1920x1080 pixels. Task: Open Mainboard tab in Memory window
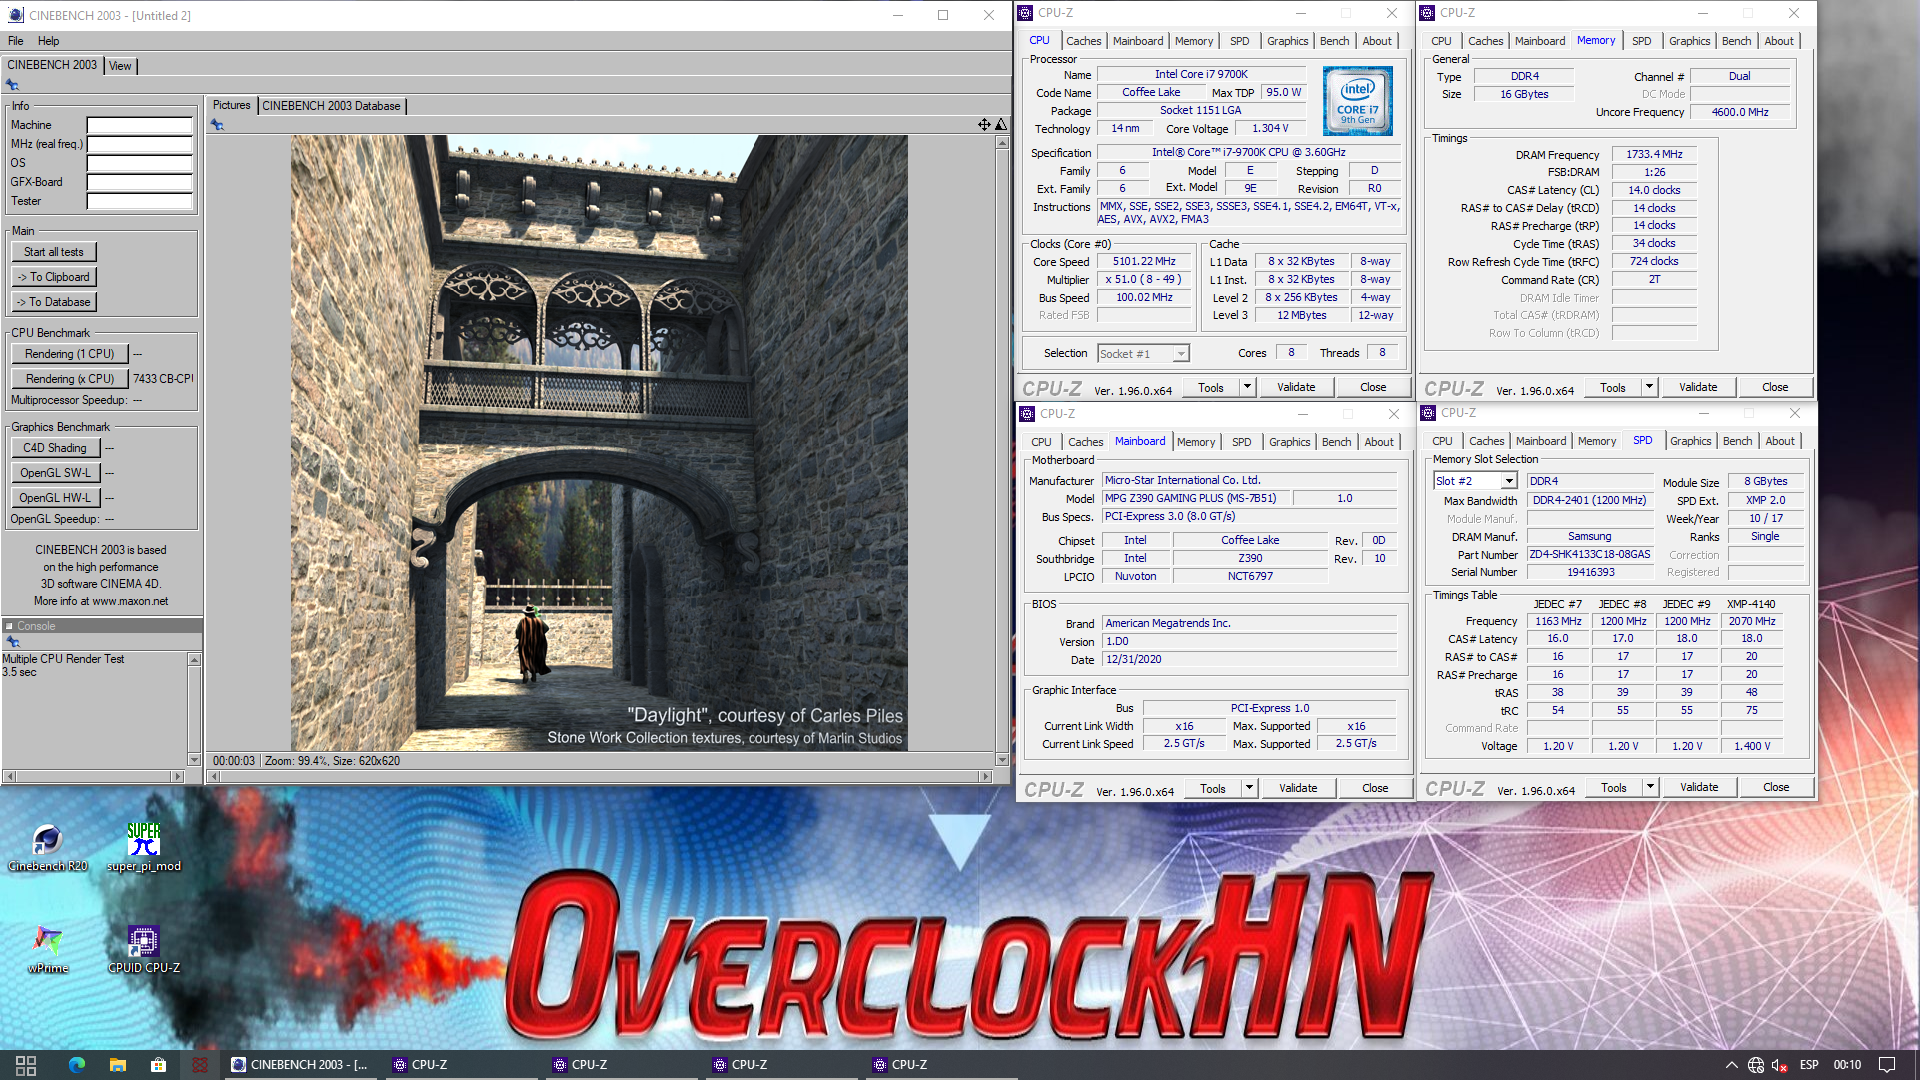tap(1539, 41)
